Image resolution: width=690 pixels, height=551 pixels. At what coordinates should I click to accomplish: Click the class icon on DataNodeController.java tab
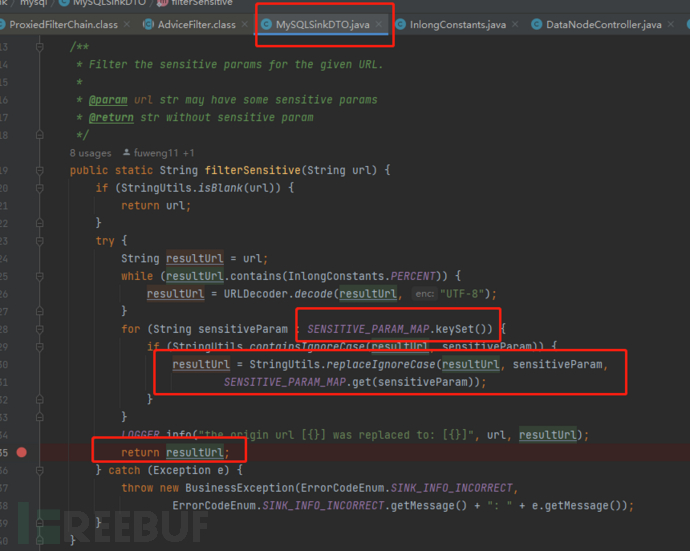[x=536, y=25]
